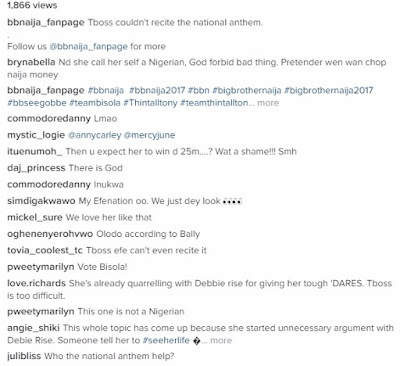Expand angie_shiki's comment with more
400x366 pixels.
(x=221, y=340)
